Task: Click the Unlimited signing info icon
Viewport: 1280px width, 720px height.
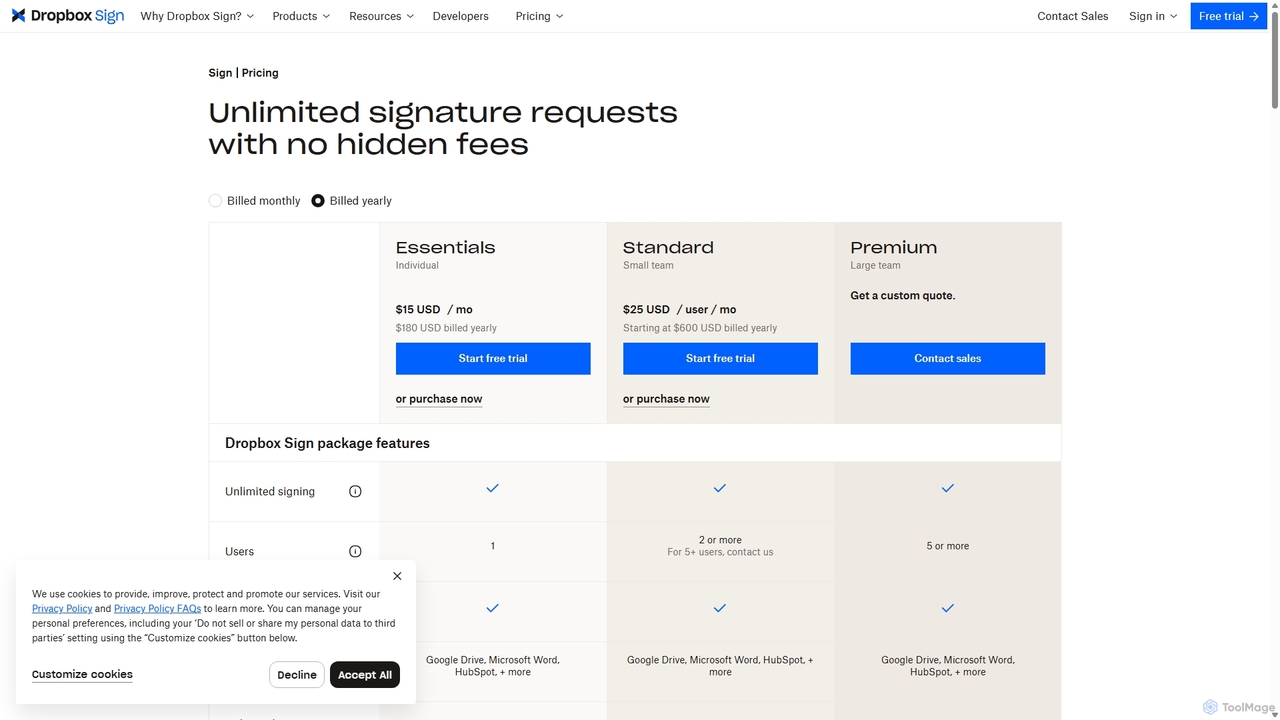Action: pyautogui.click(x=355, y=491)
